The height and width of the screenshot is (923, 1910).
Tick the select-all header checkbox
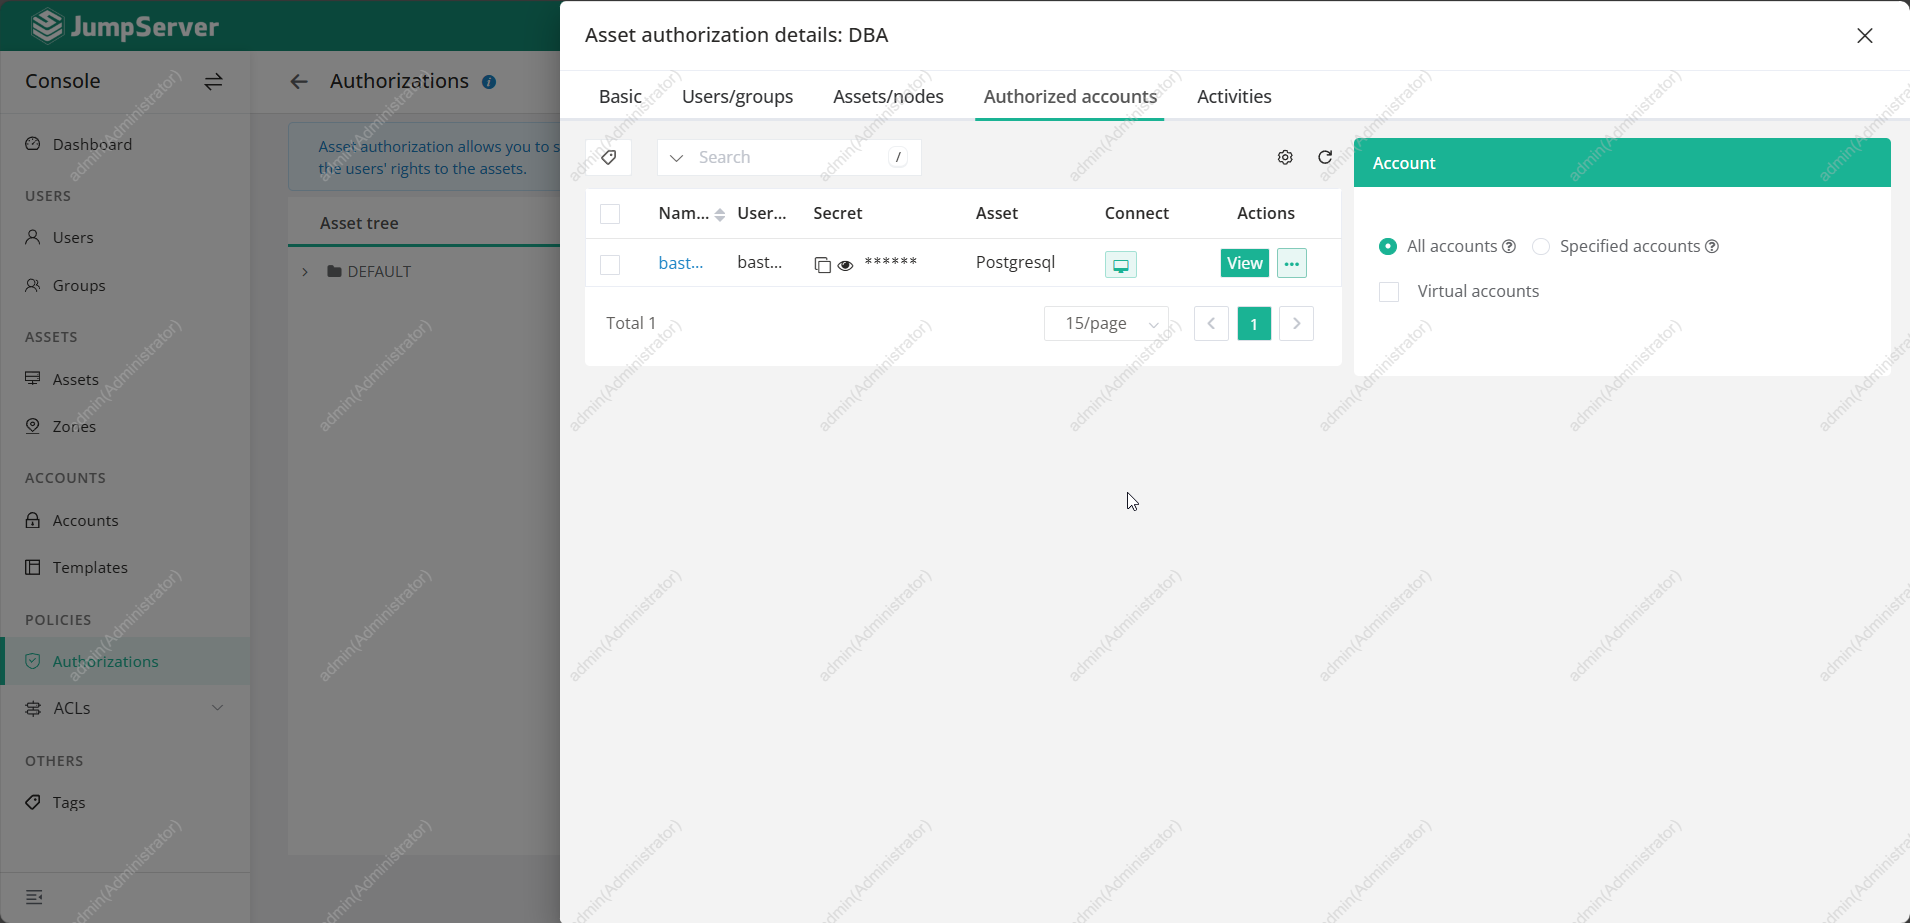[610, 214]
